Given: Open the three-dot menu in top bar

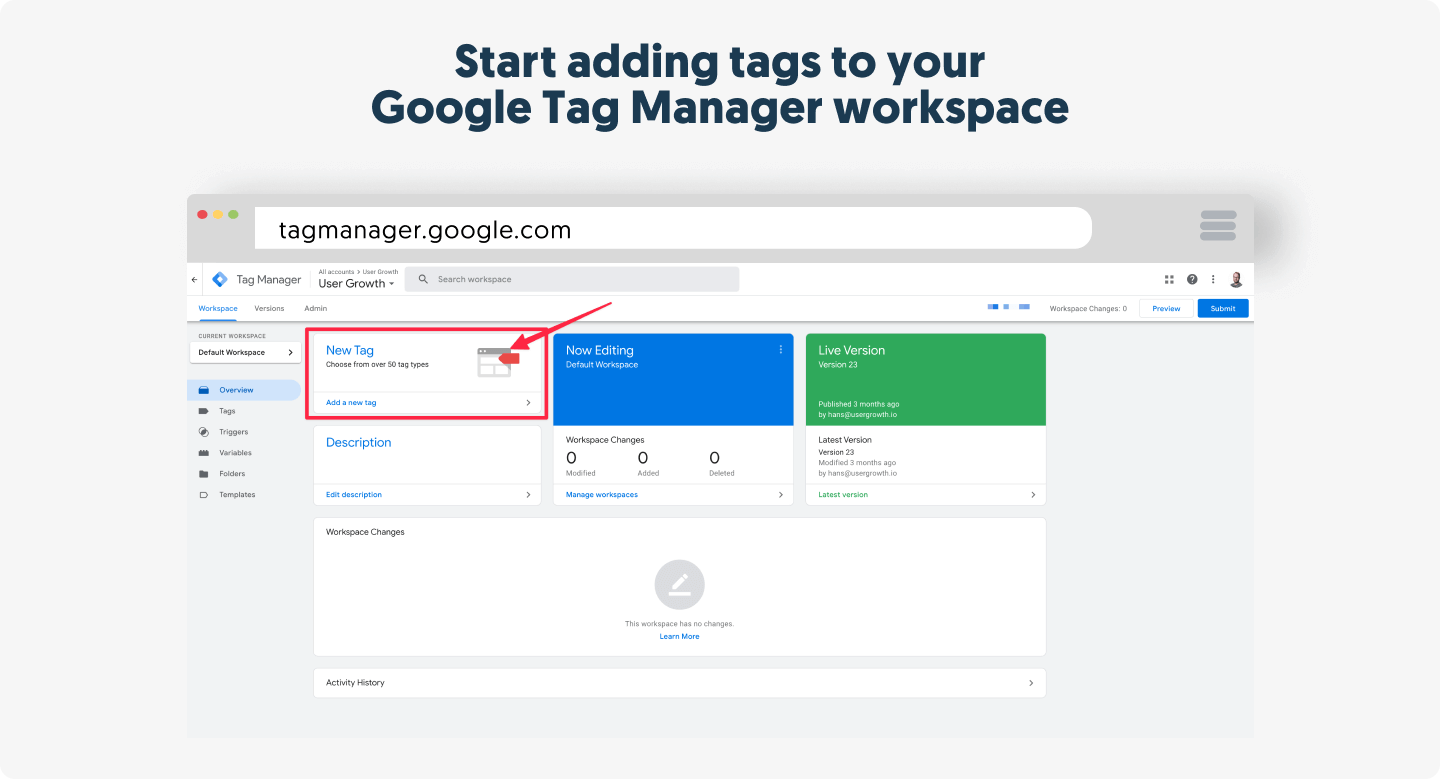Looking at the screenshot, I should (x=1213, y=280).
